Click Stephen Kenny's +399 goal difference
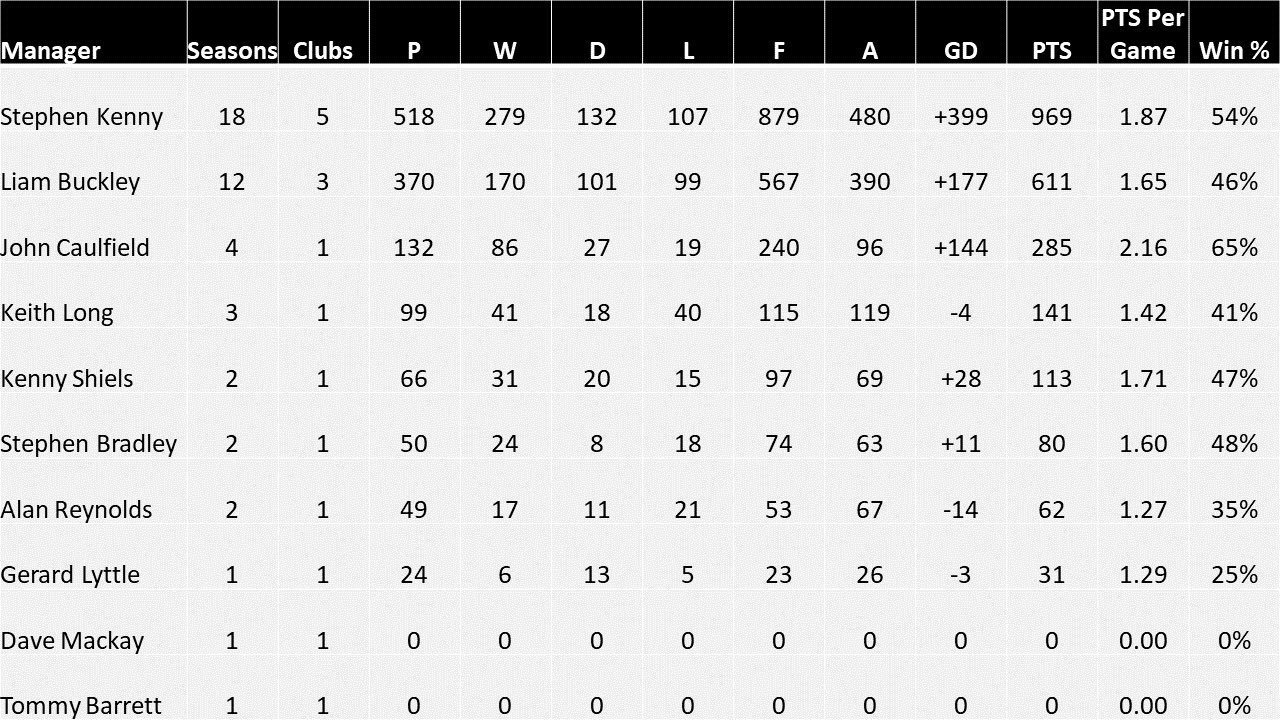Image resolution: width=1280 pixels, height=720 pixels. (961, 117)
